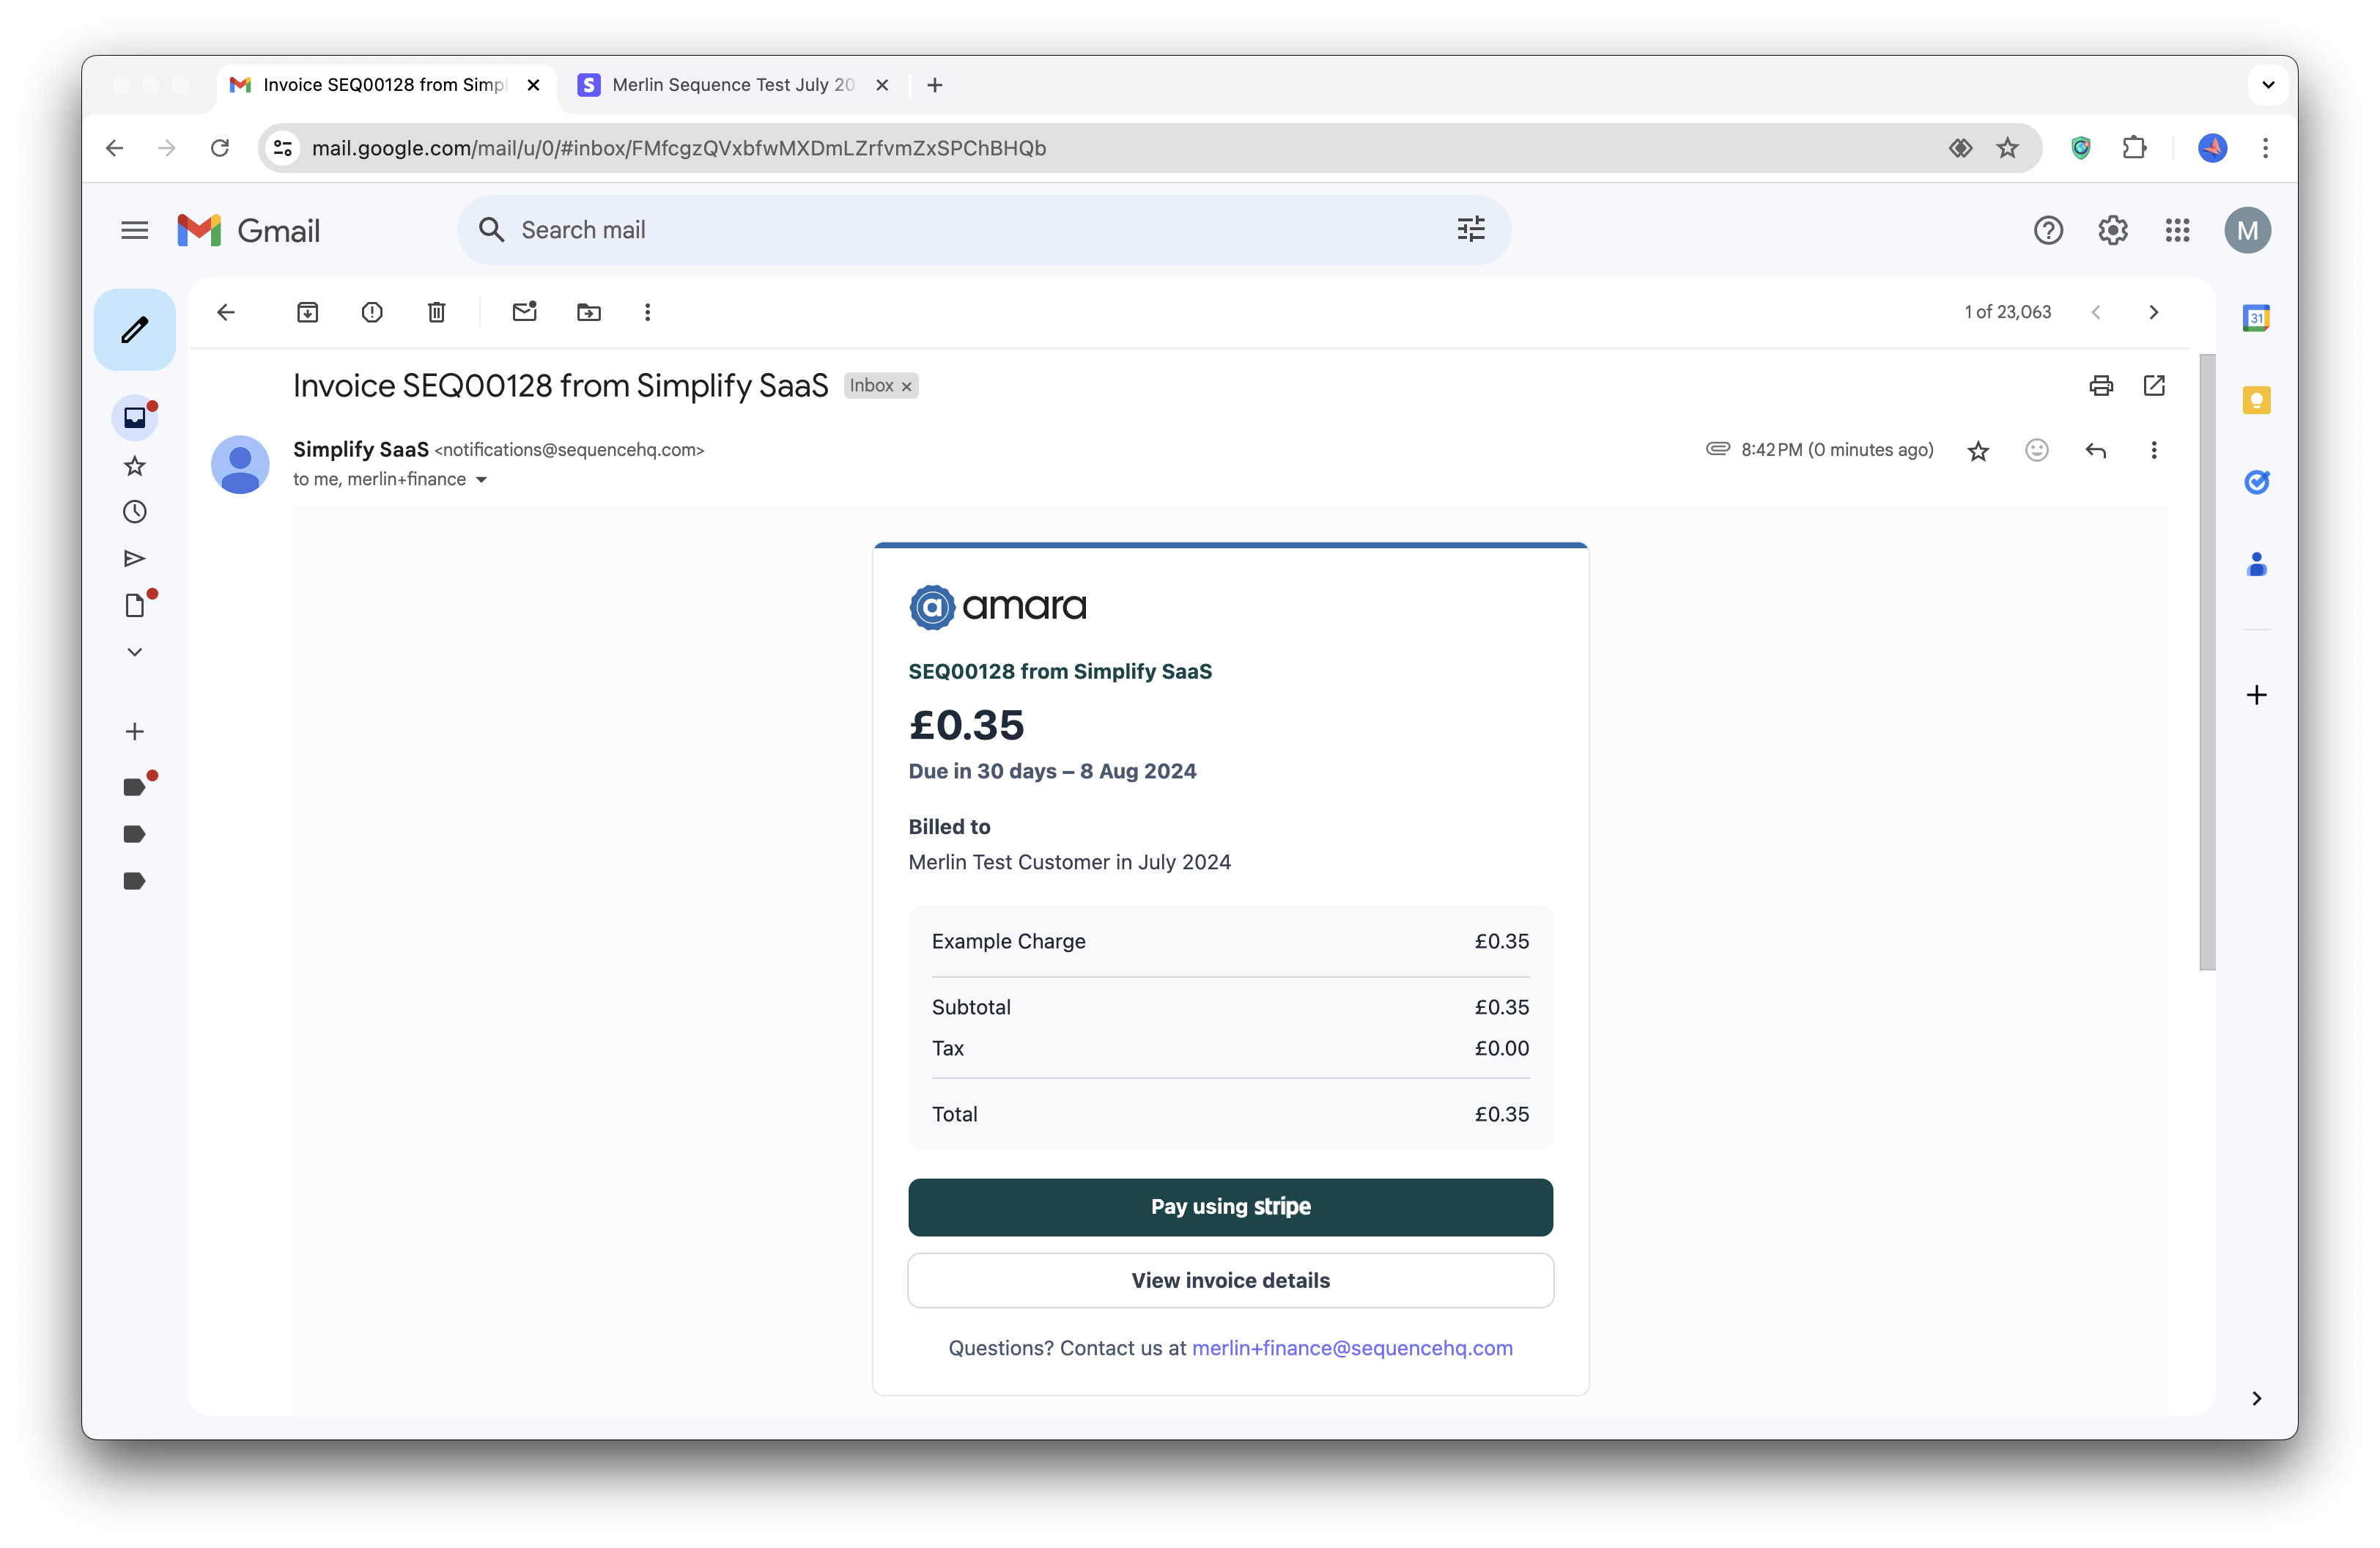The image size is (2380, 1548).
Task: Open Google Keep side panel
Action: point(2256,400)
